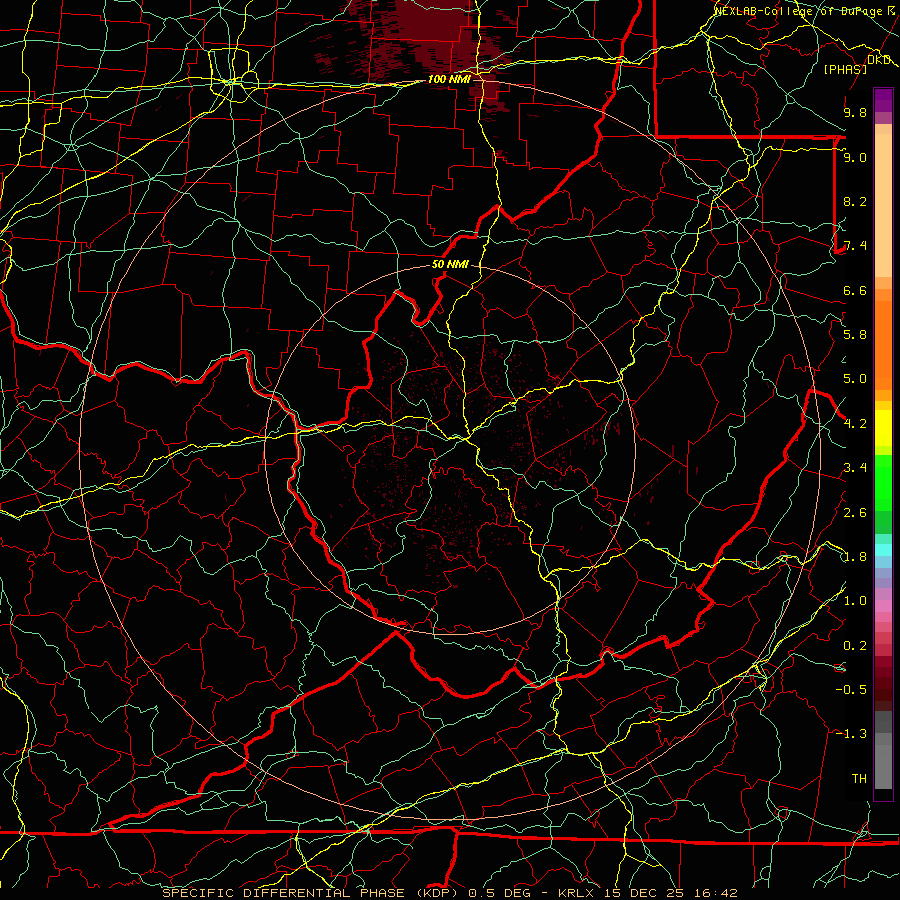Select the cyan segment of color bar
The image size is (900, 900).
pos(883,550)
